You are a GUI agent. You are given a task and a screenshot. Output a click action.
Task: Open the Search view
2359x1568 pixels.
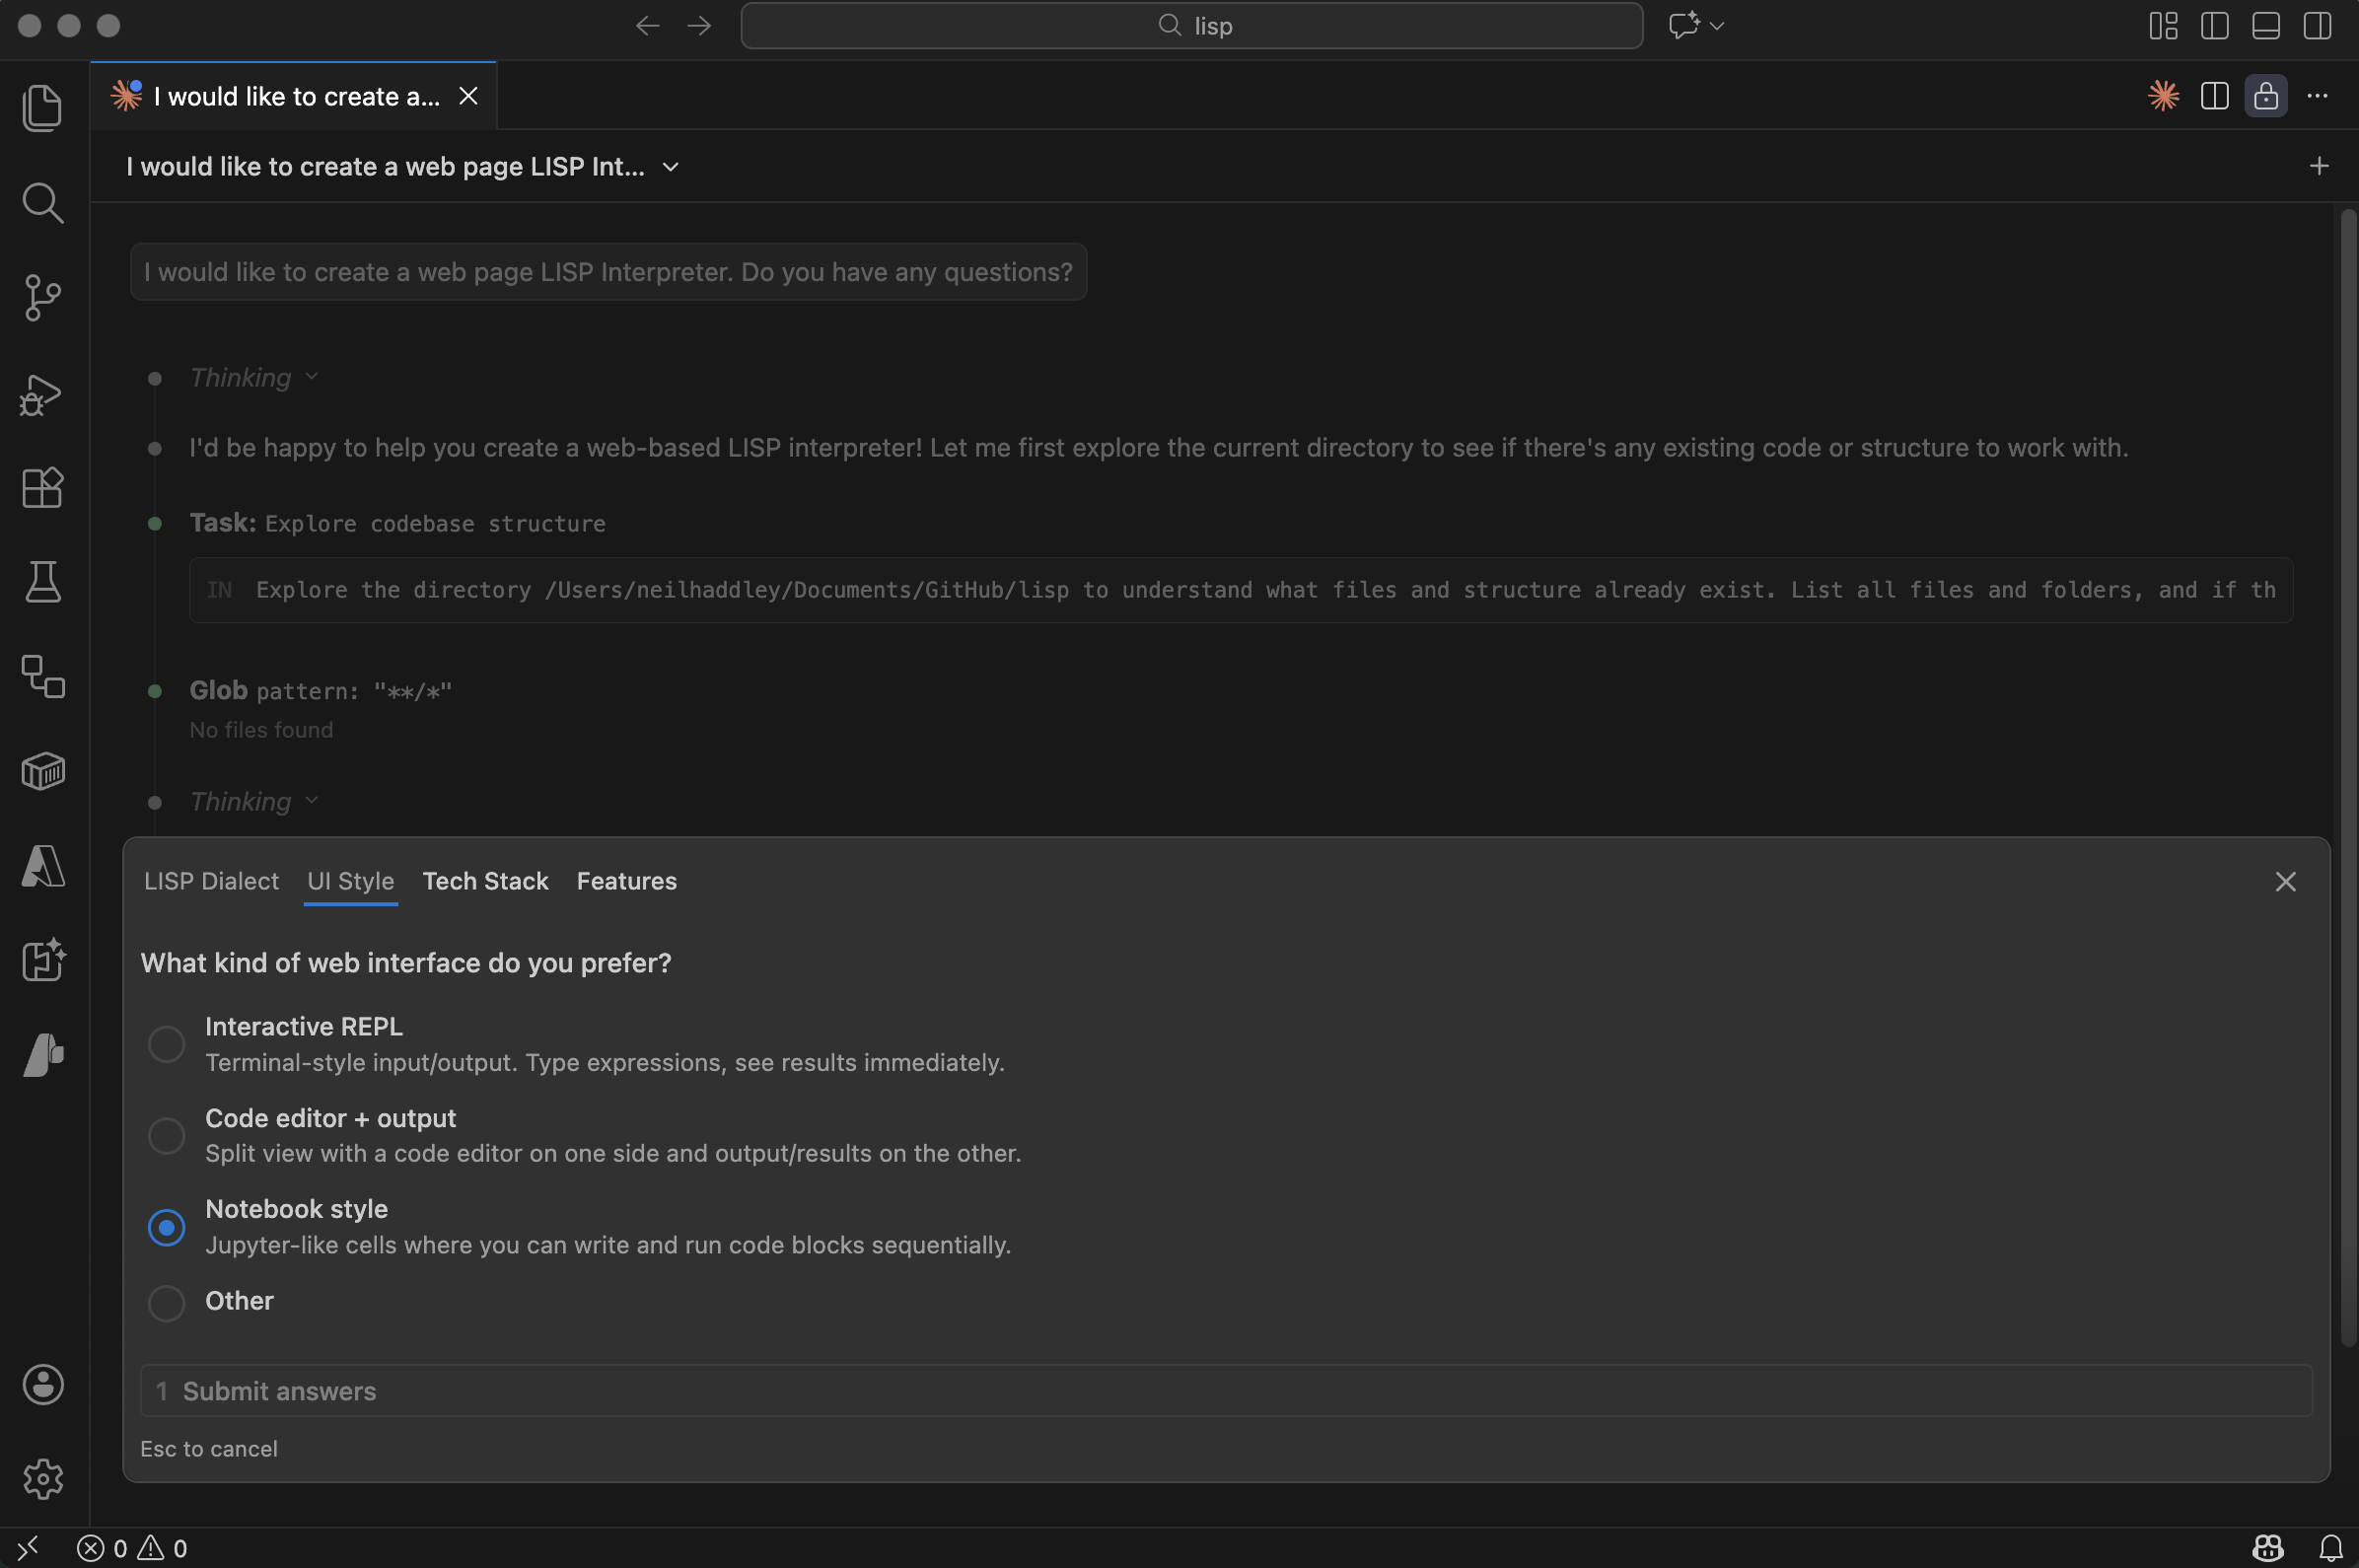(x=42, y=203)
